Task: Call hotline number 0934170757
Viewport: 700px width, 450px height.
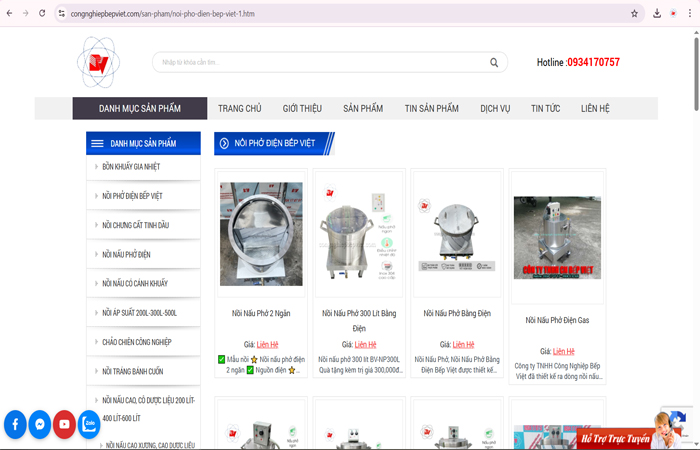Action: tap(593, 62)
